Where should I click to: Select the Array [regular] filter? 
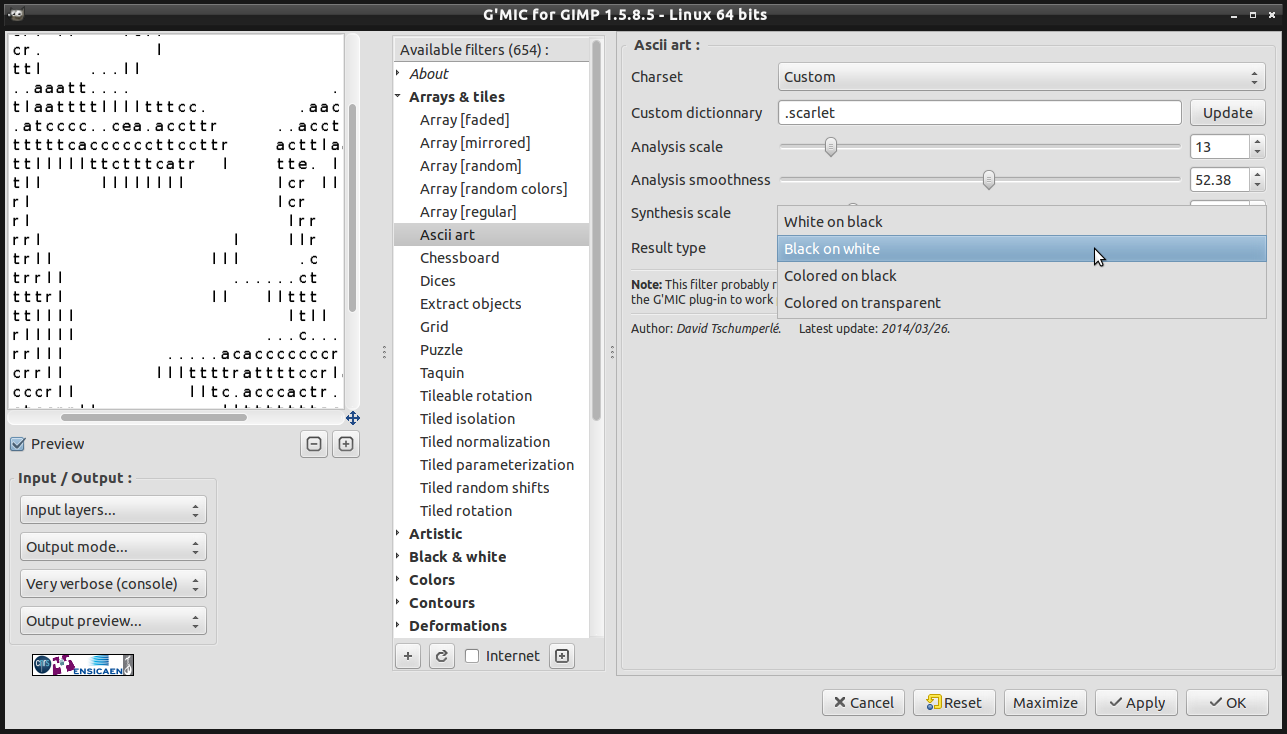click(x=469, y=212)
